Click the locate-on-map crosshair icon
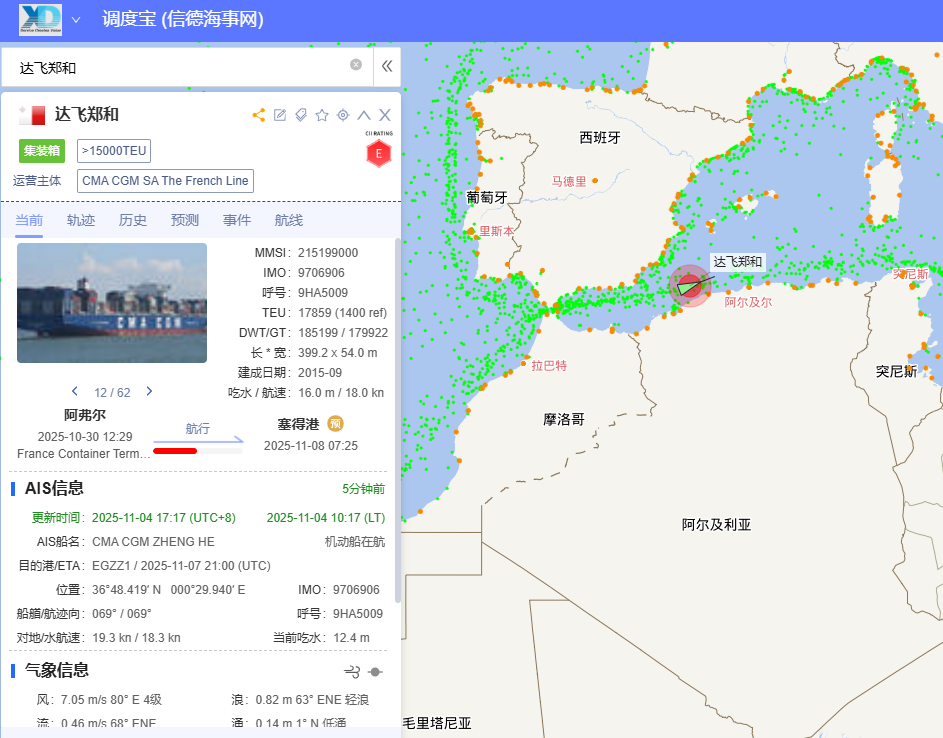The width and height of the screenshot is (943, 738). point(343,115)
